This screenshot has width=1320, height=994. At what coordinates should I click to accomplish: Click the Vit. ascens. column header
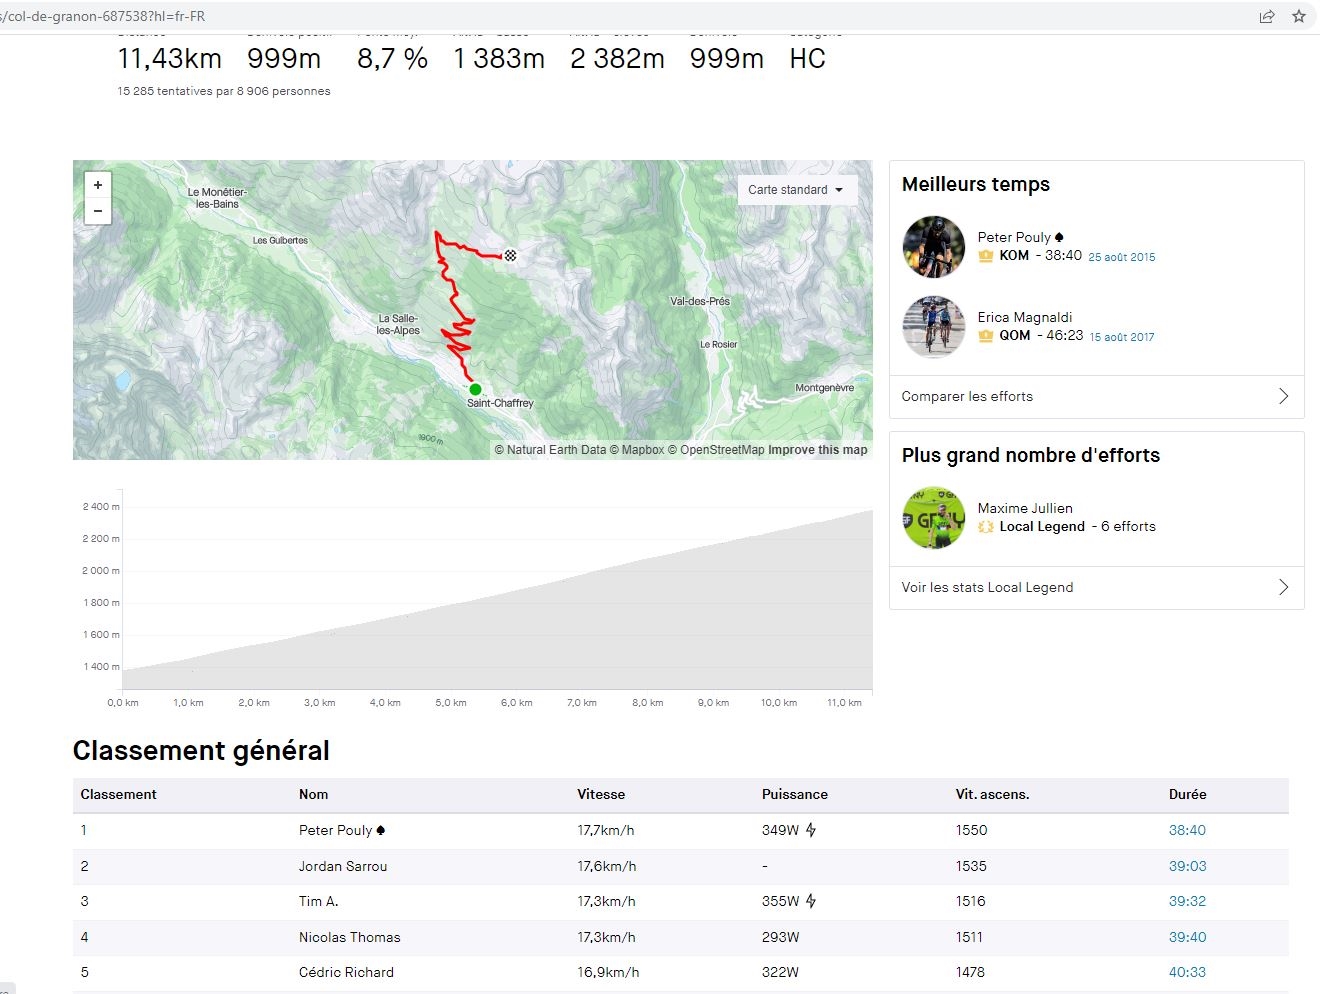(x=992, y=794)
